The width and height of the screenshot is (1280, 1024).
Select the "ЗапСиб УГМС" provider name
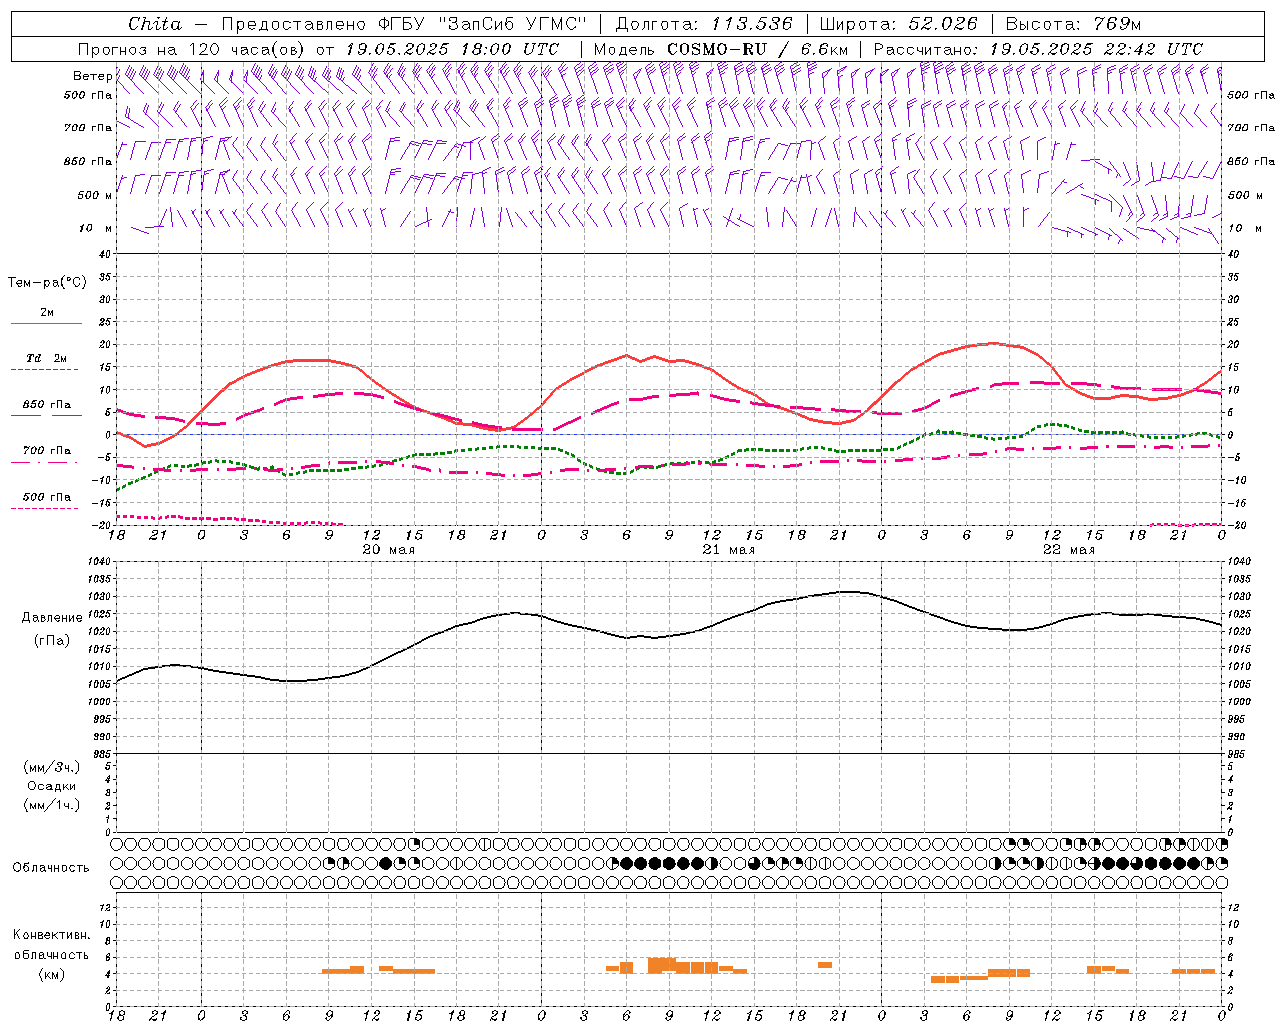(514, 24)
